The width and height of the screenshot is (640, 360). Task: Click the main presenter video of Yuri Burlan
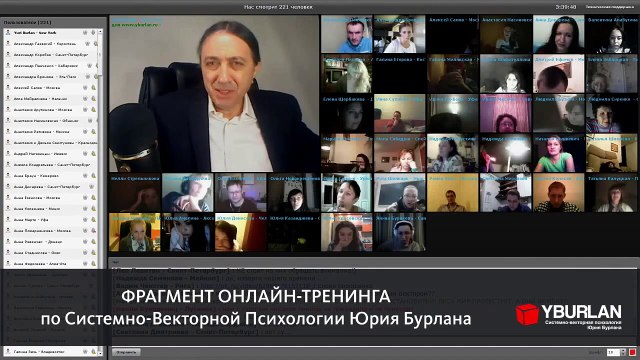click(214, 93)
